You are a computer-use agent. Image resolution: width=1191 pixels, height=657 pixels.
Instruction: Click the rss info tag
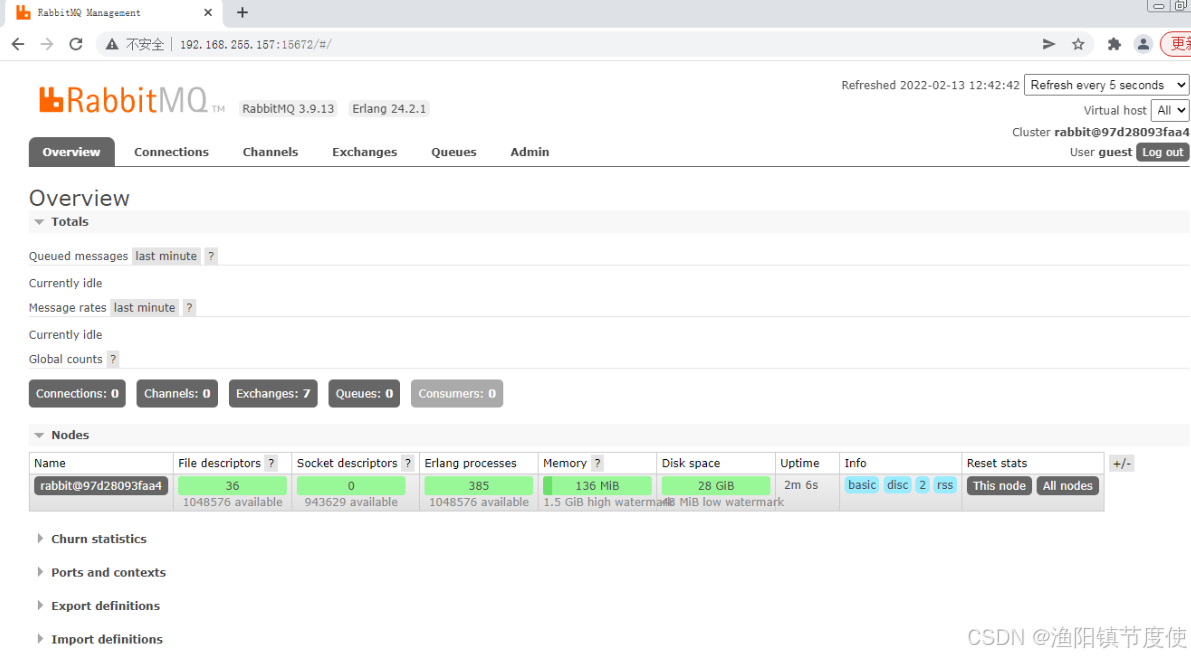944,485
